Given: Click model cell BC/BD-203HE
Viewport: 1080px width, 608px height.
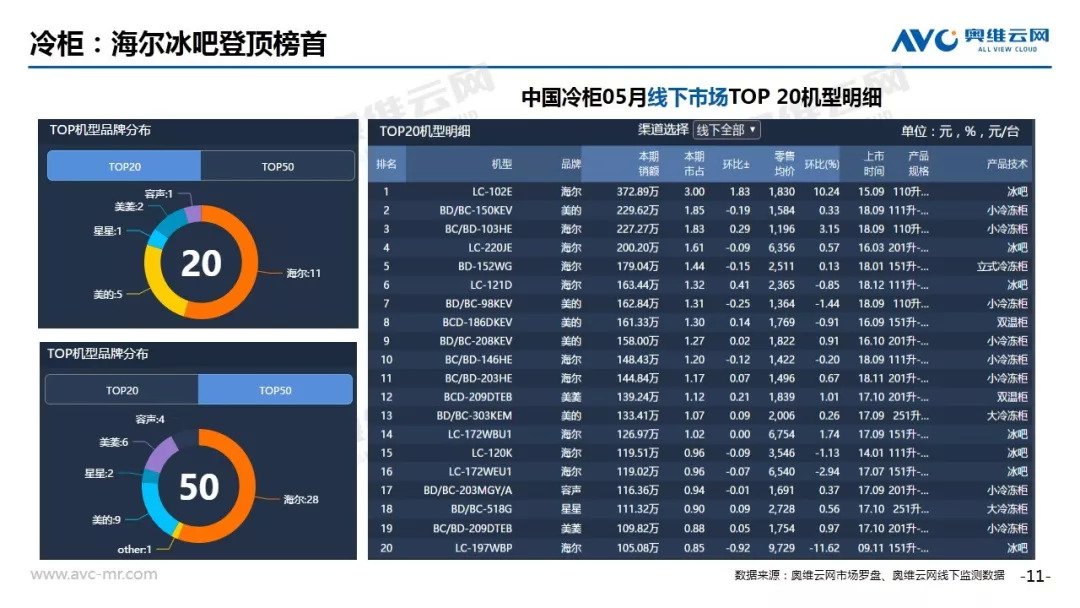Looking at the screenshot, I should pyautogui.click(x=478, y=378).
